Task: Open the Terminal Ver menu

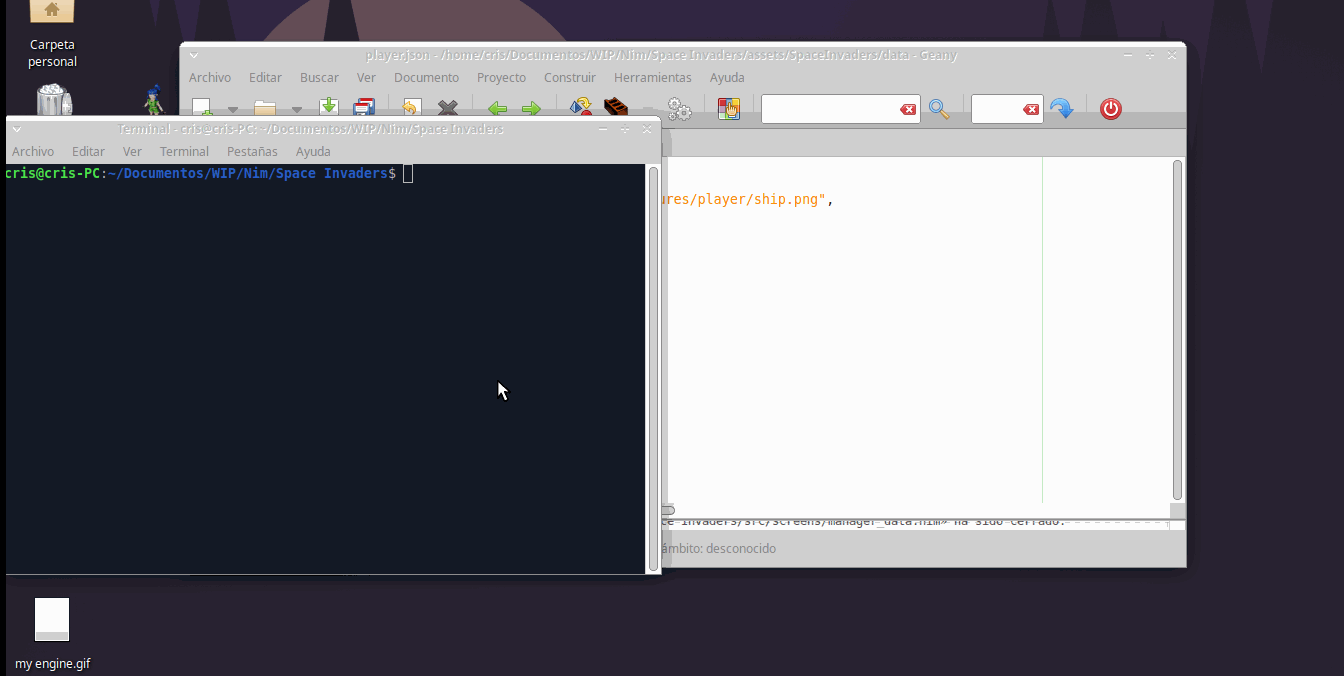Action: [132, 151]
